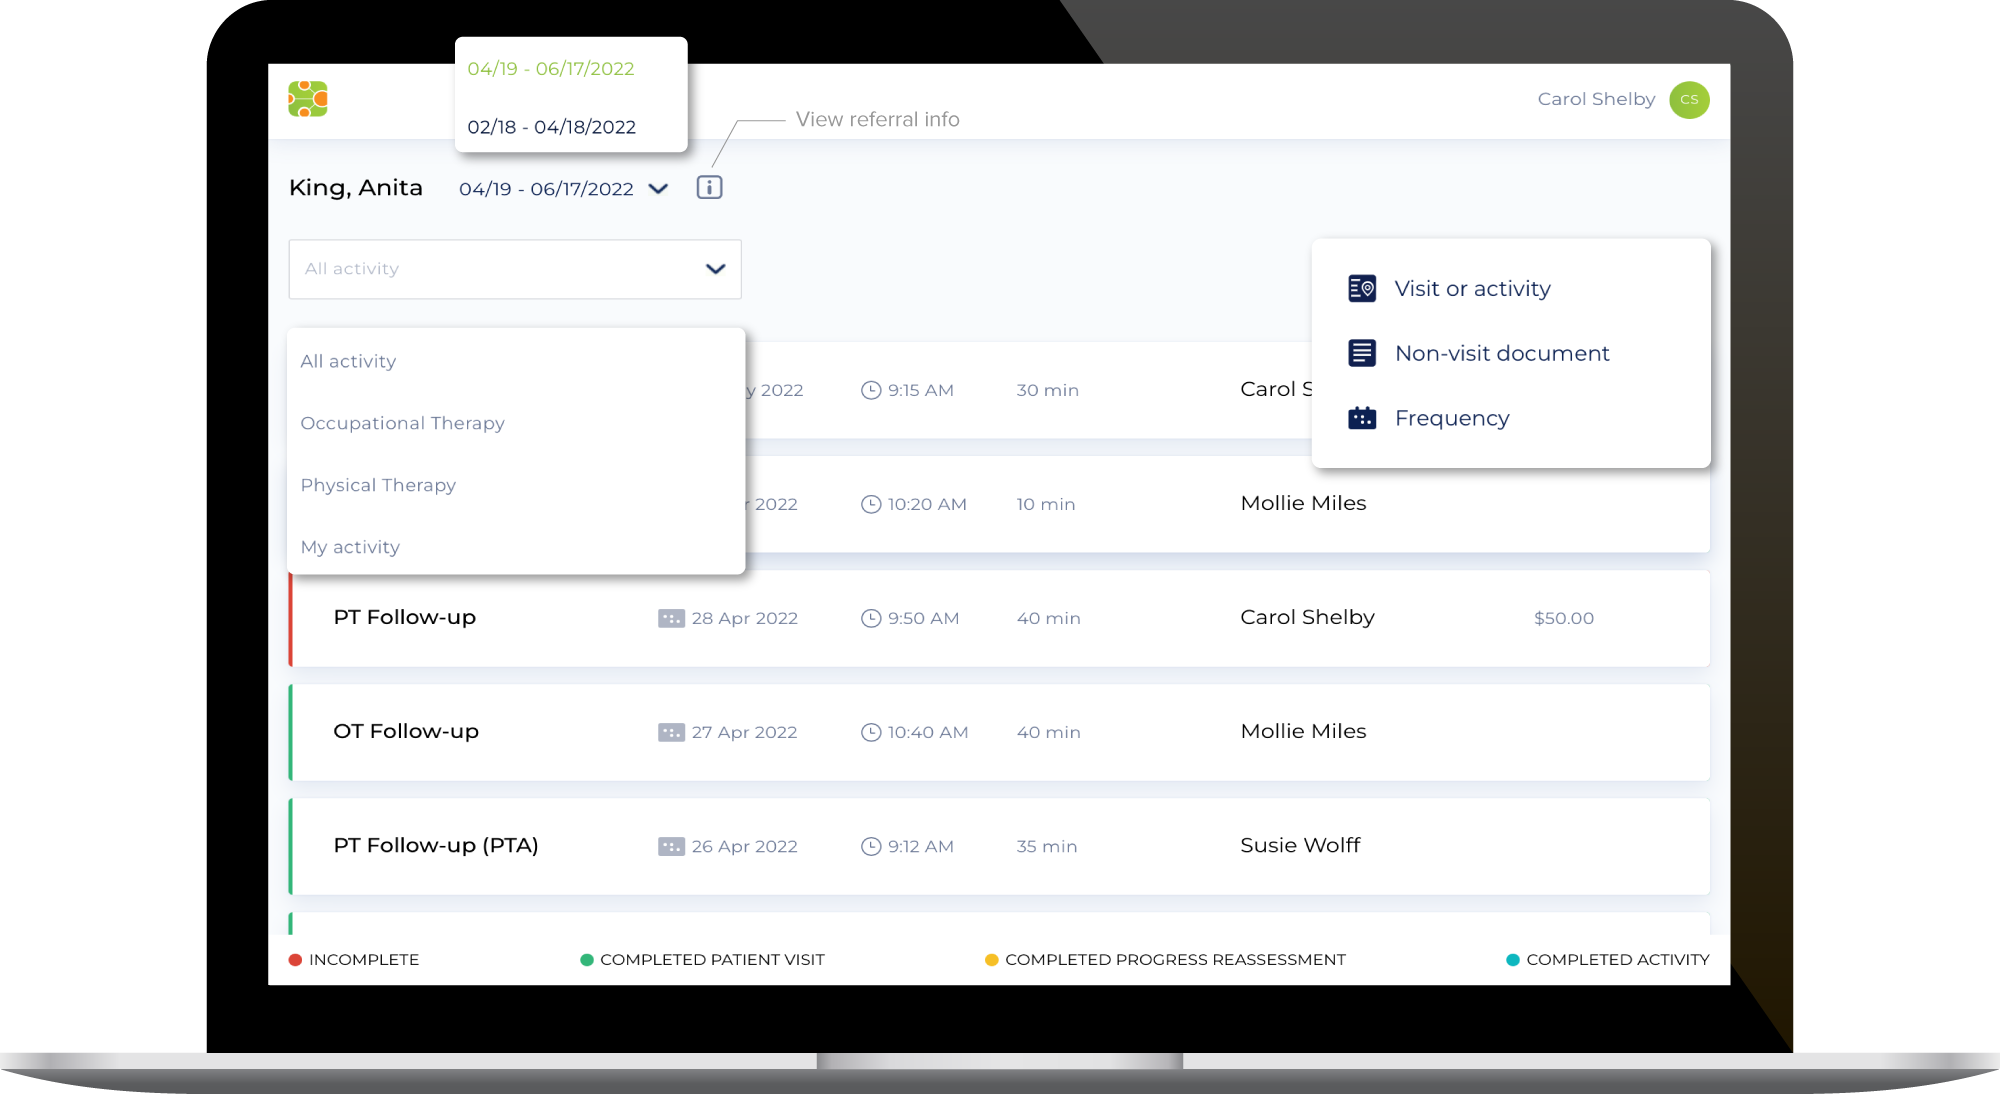Select Occupational Therapy from the filter list
Screen dimensions: 2000x1094
pos(402,423)
